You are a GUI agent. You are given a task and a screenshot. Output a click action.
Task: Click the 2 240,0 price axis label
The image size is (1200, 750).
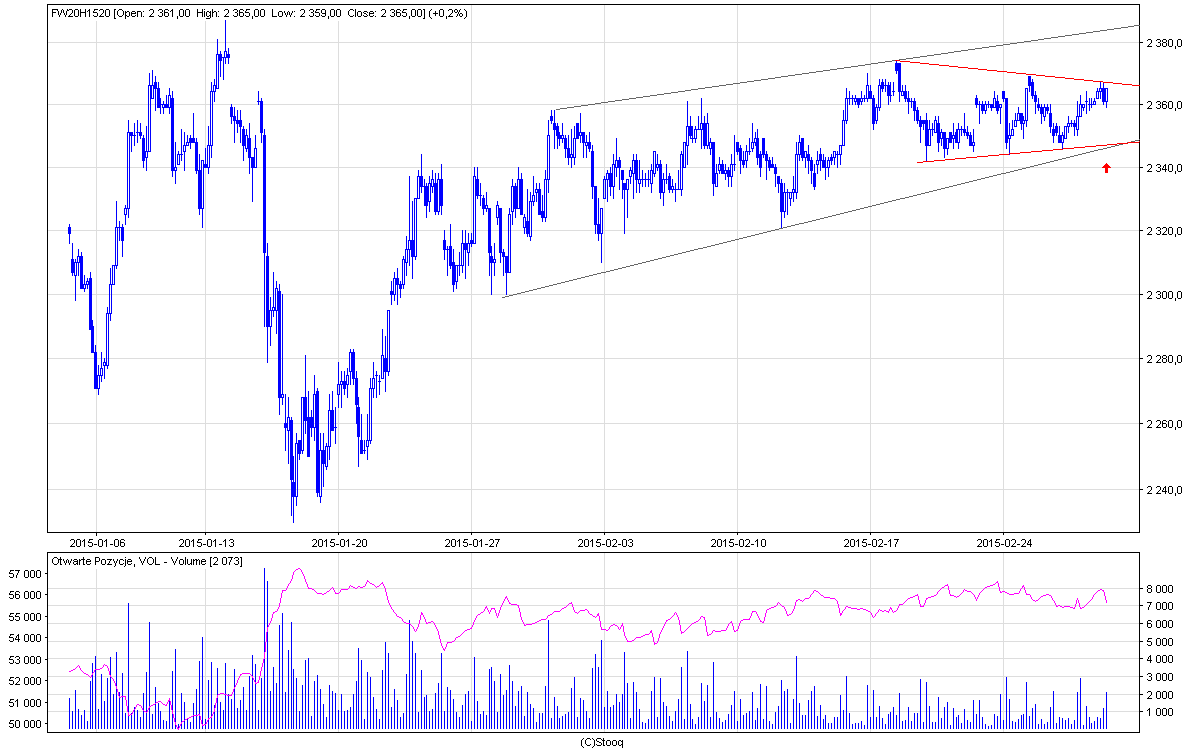[x=1166, y=490]
